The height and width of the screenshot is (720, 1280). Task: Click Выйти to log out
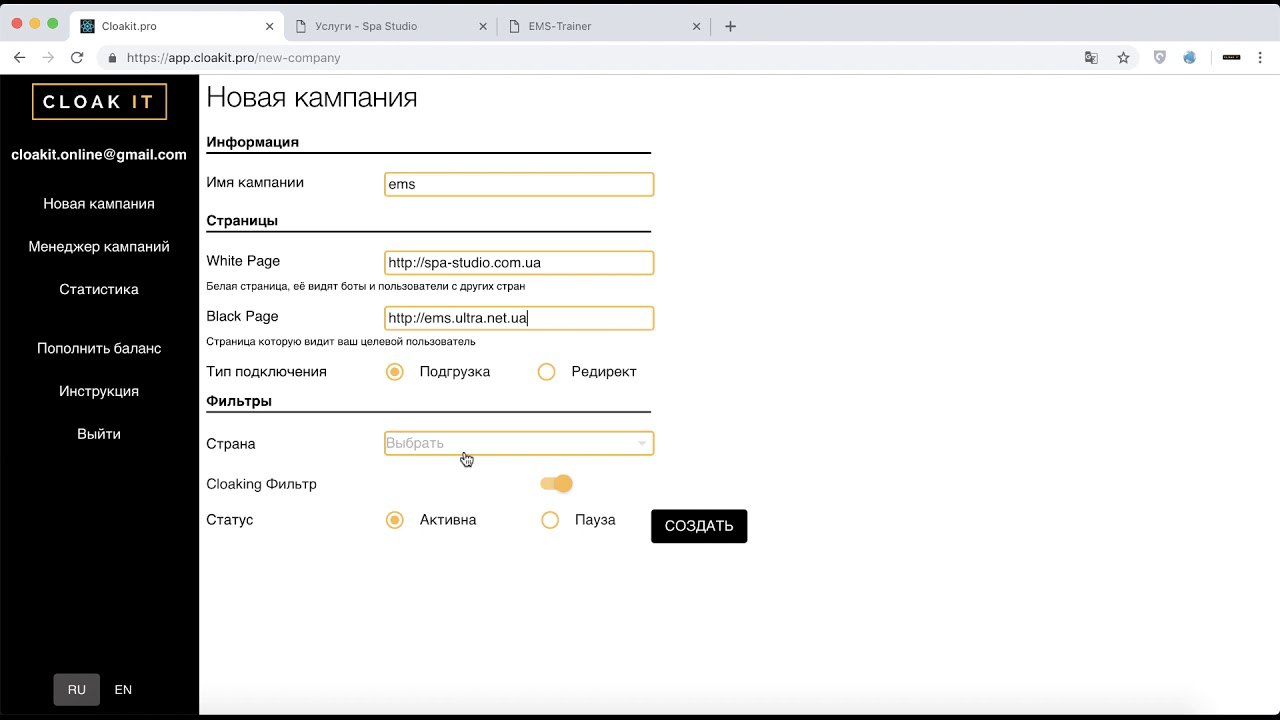point(99,435)
